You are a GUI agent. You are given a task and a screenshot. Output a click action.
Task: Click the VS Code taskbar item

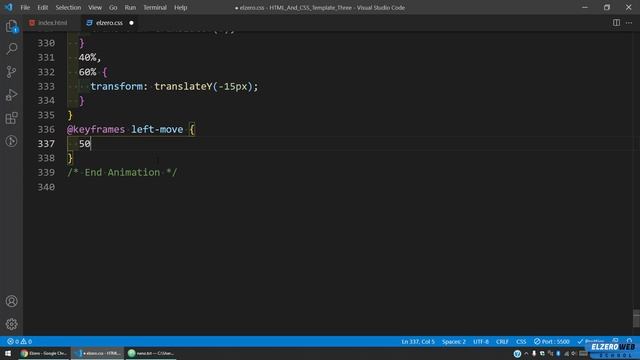(98, 353)
